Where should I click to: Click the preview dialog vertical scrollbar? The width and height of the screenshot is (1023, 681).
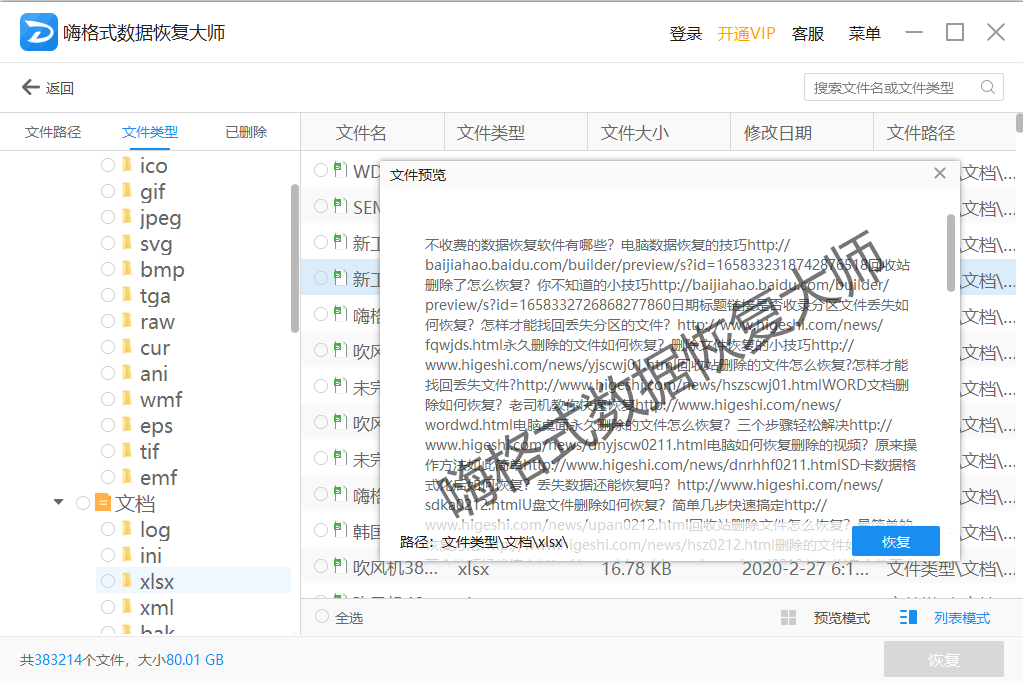951,253
